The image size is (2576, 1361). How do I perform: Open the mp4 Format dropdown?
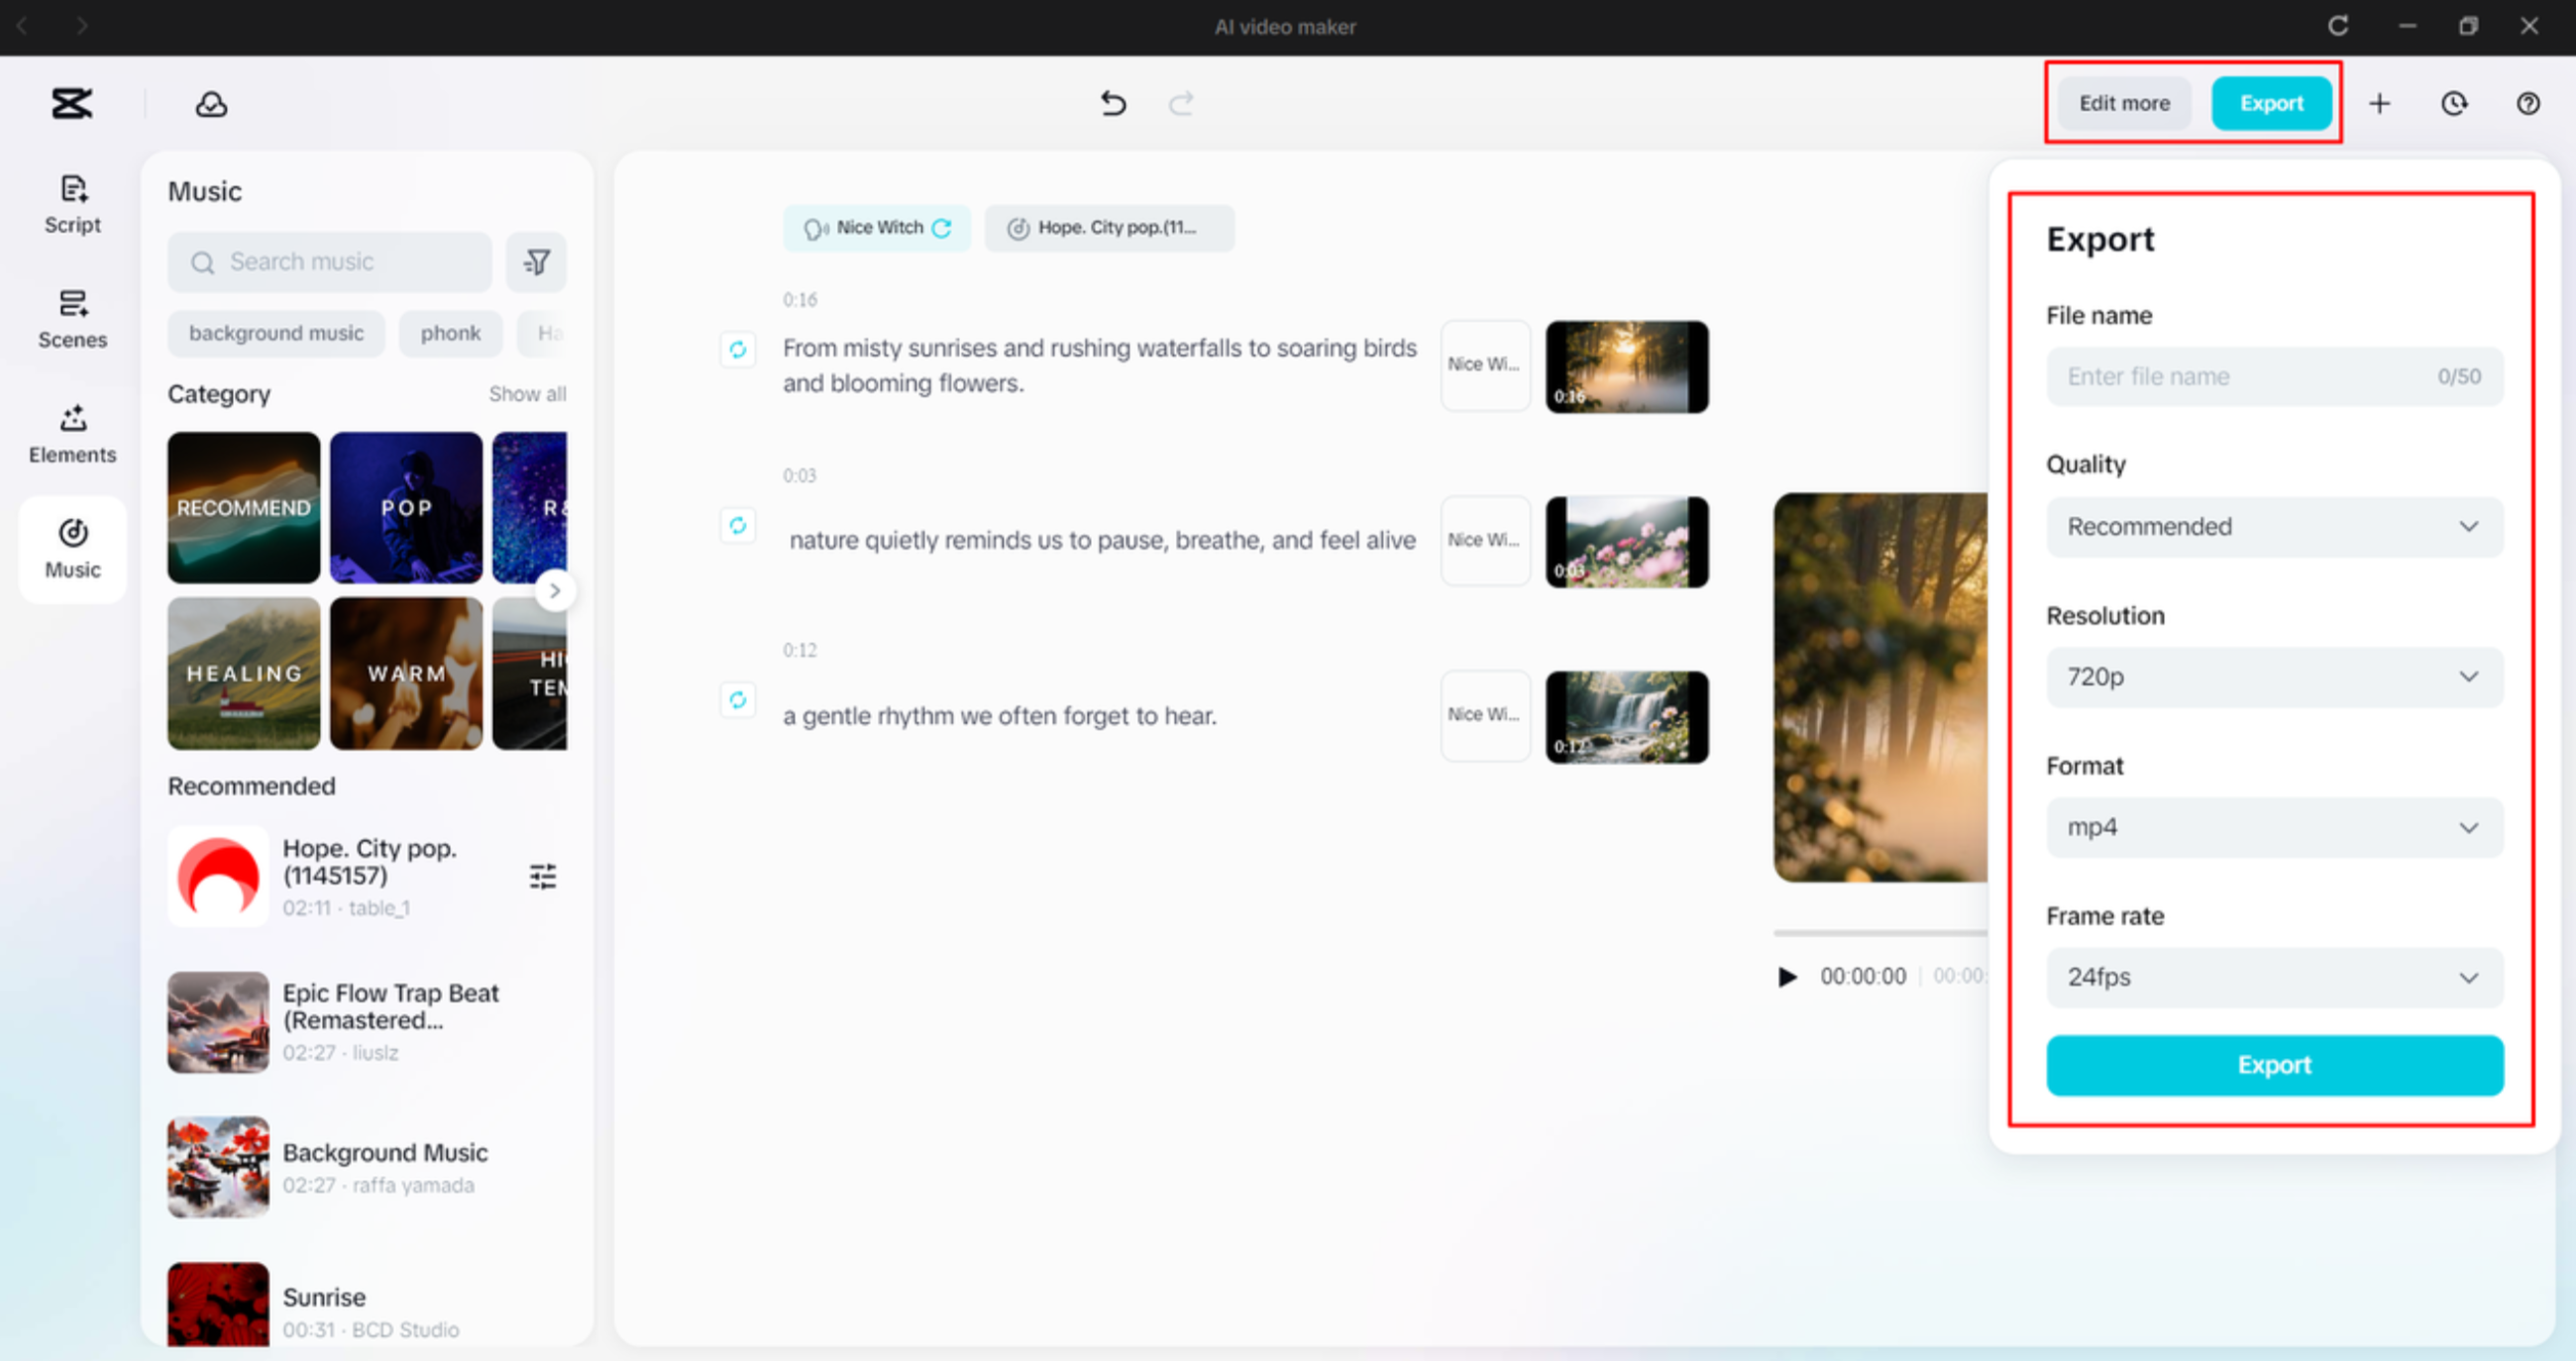2273,827
